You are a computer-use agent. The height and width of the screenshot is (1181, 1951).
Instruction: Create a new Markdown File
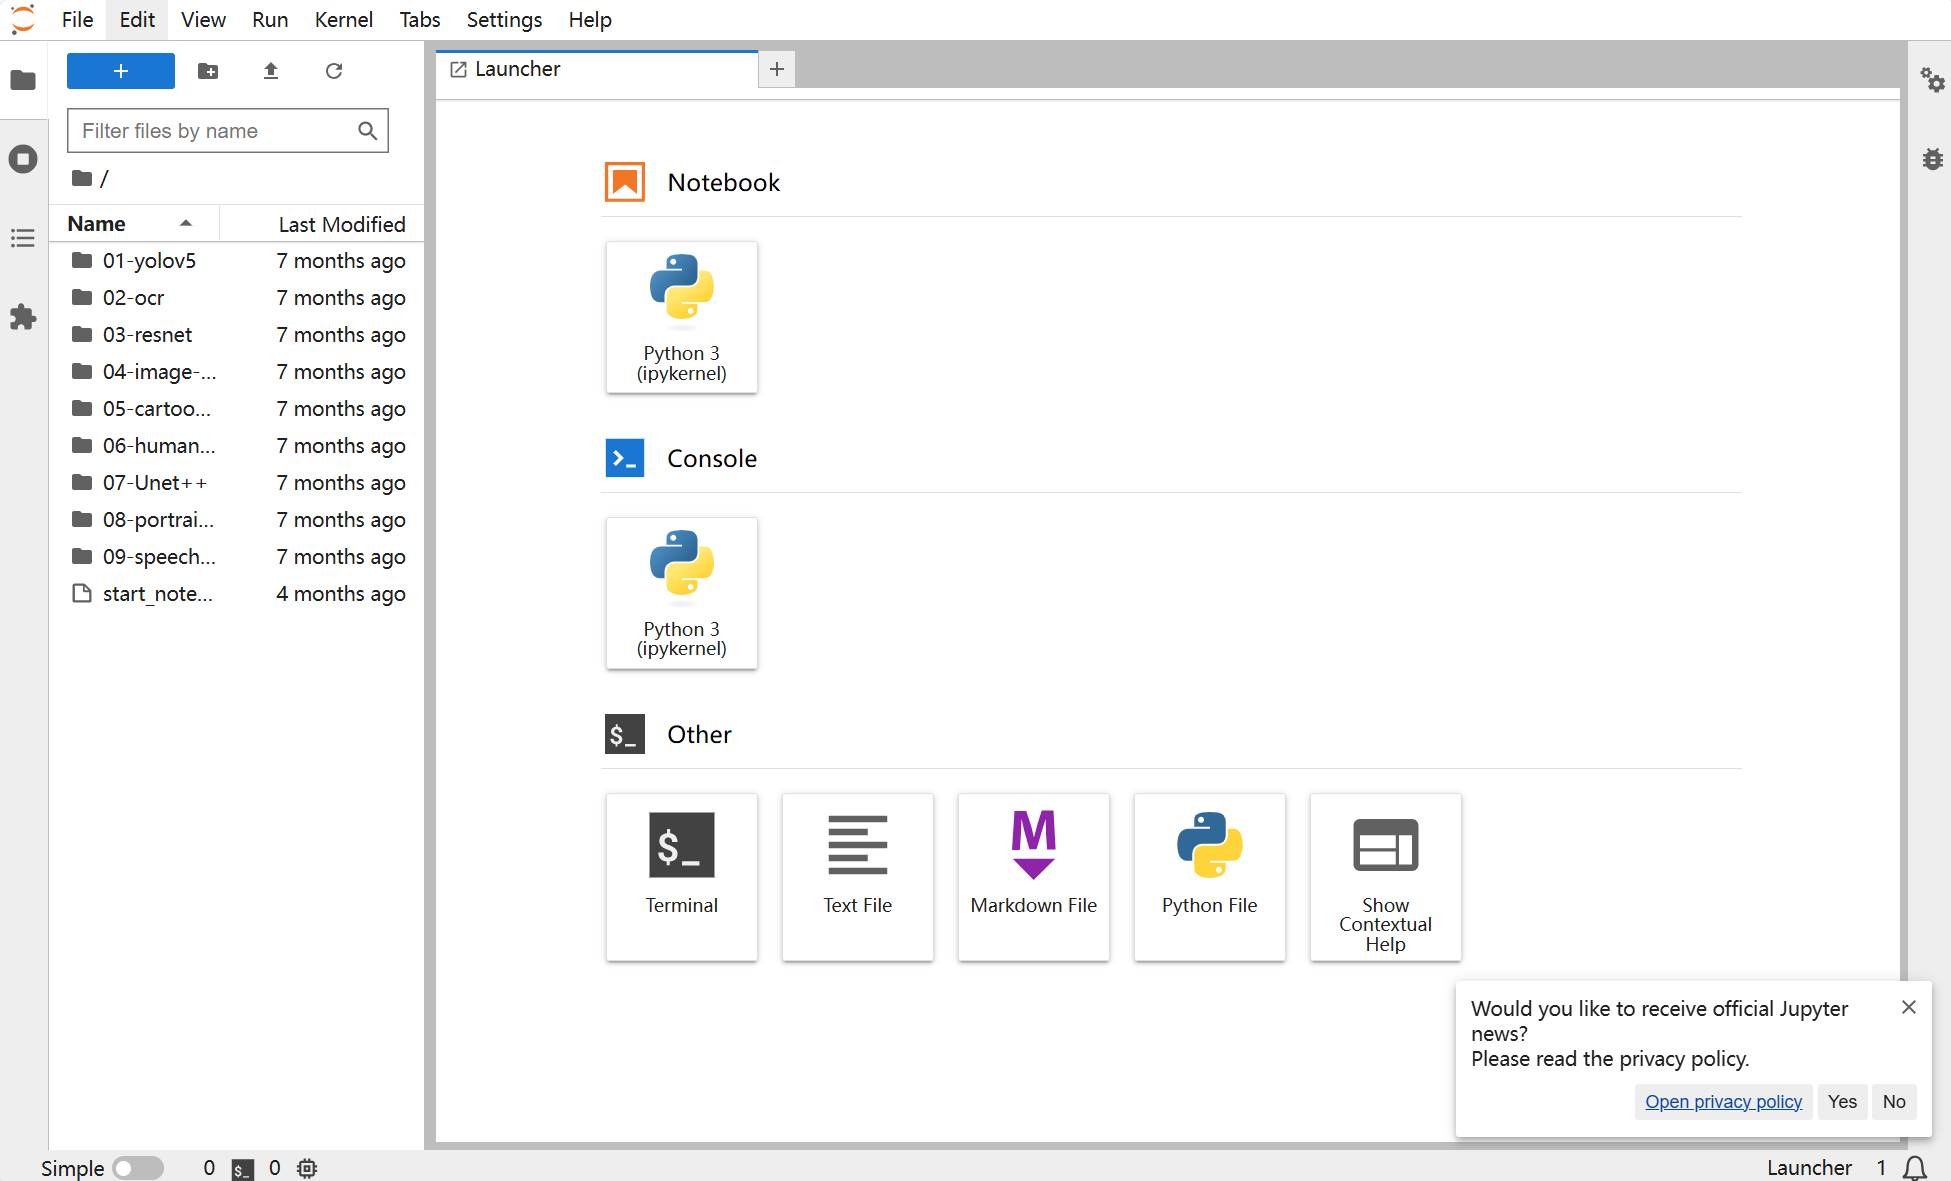pyautogui.click(x=1034, y=877)
